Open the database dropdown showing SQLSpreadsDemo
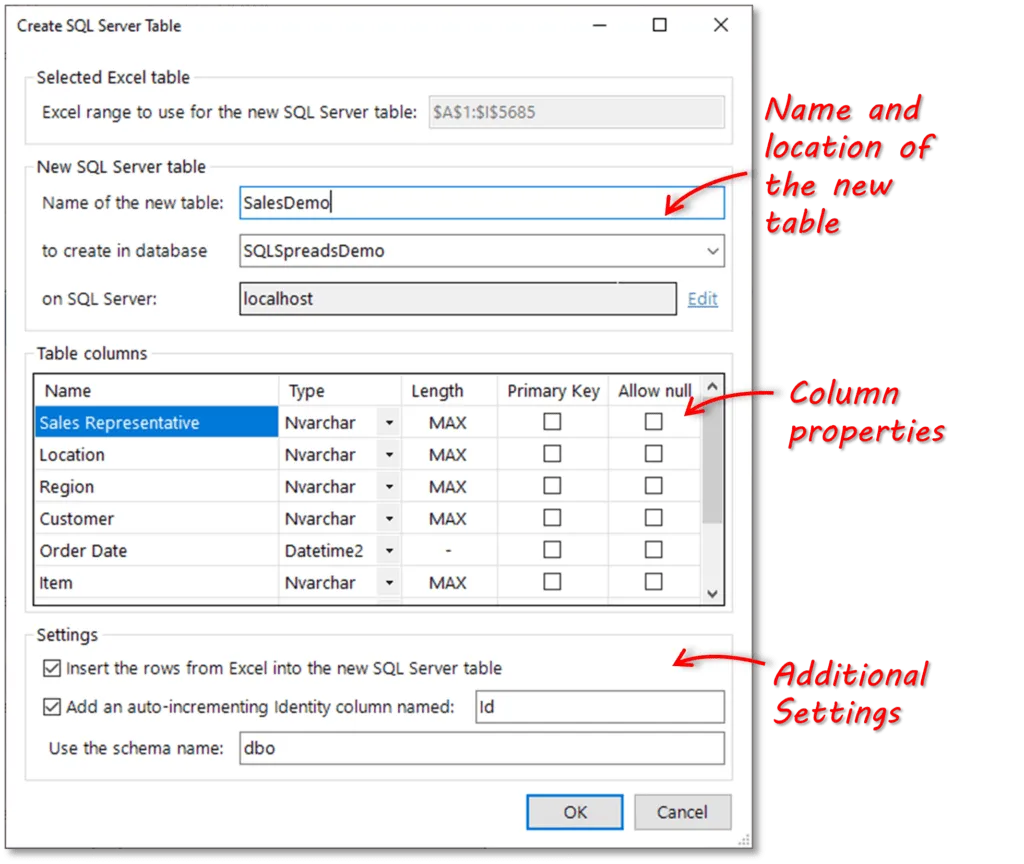 712,251
